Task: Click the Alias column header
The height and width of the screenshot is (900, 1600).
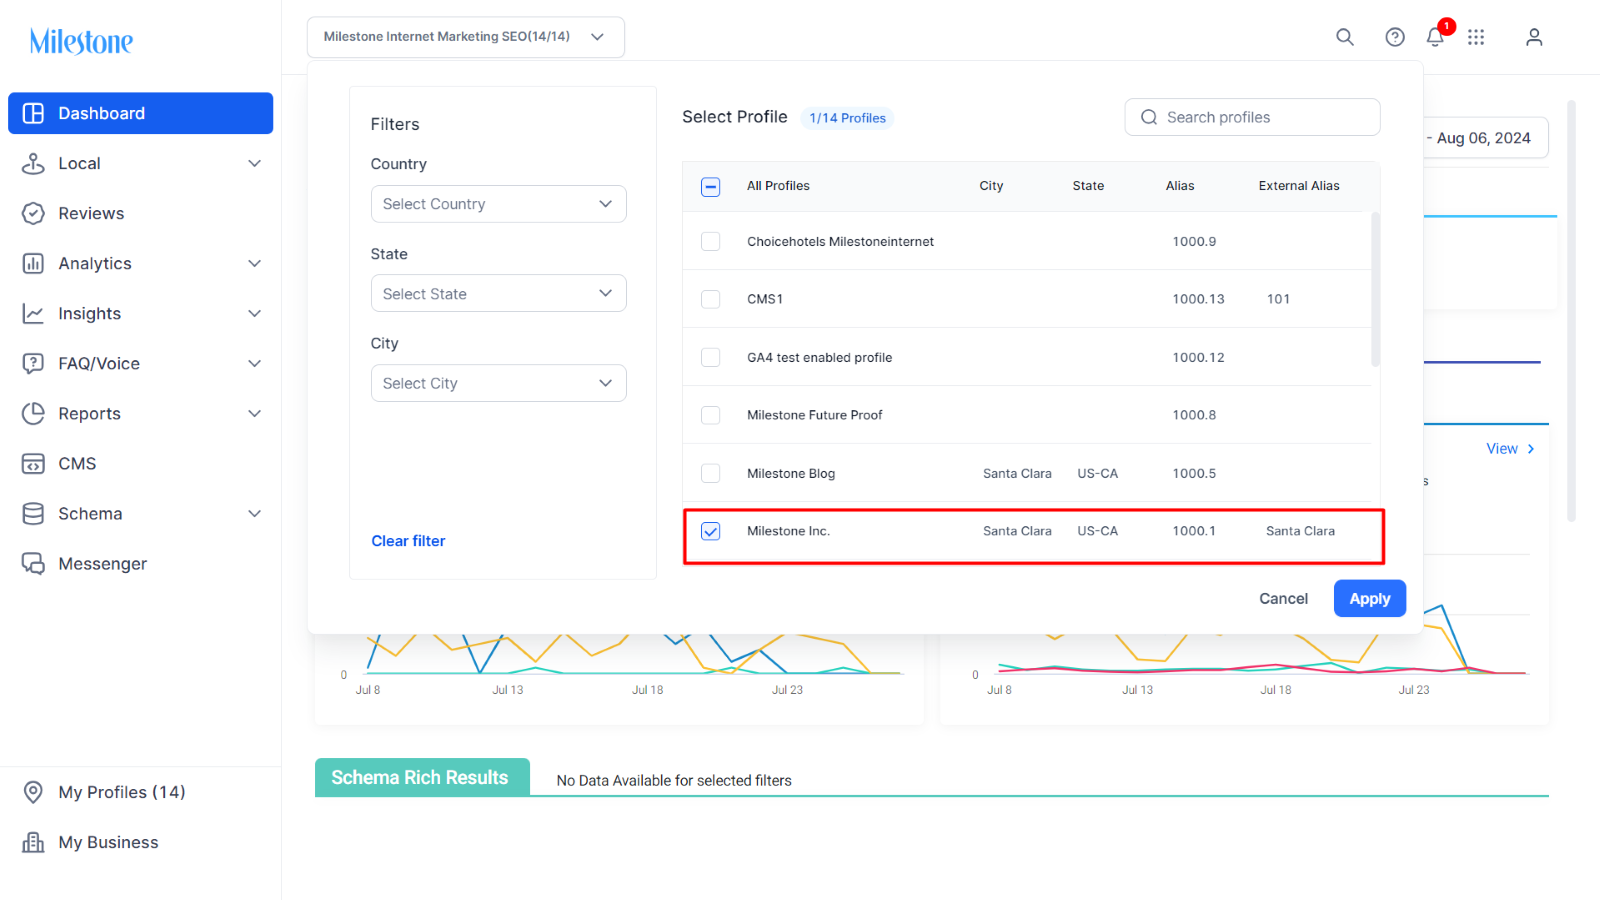Action: point(1180,186)
